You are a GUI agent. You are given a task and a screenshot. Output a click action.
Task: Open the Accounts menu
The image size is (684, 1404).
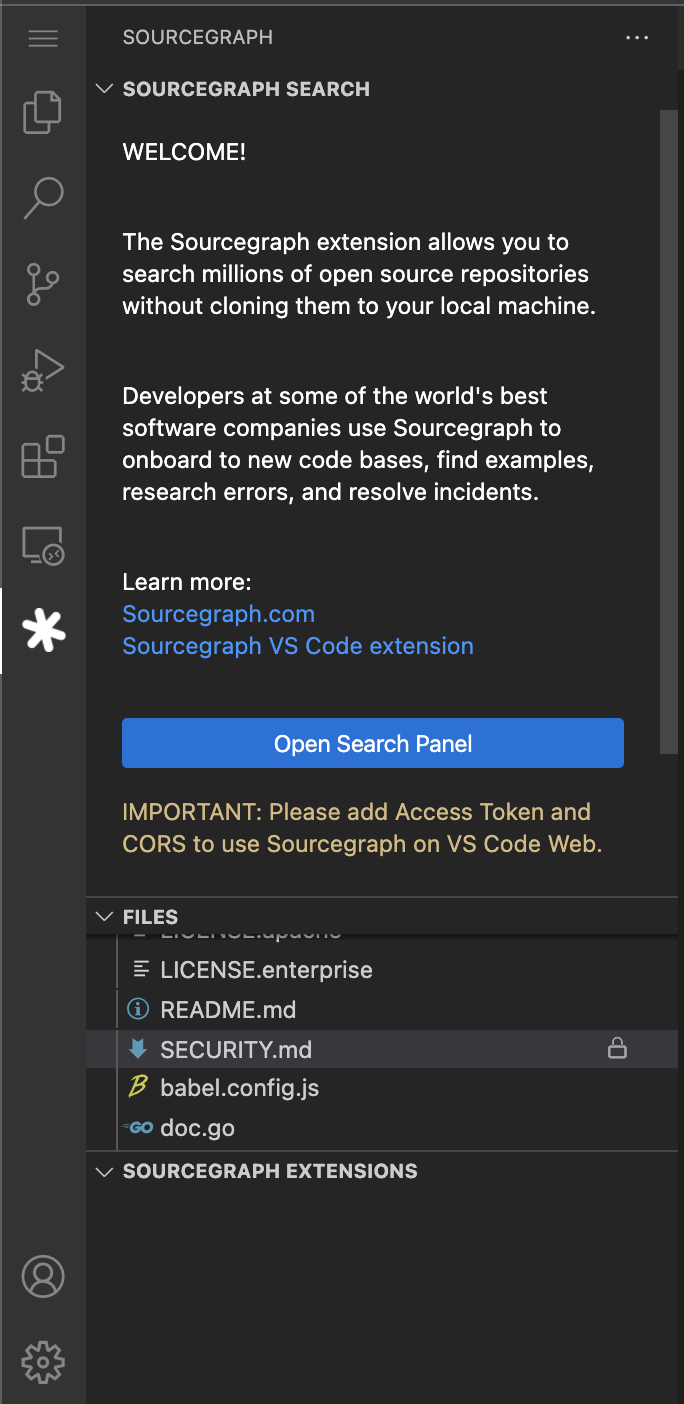click(x=43, y=1276)
